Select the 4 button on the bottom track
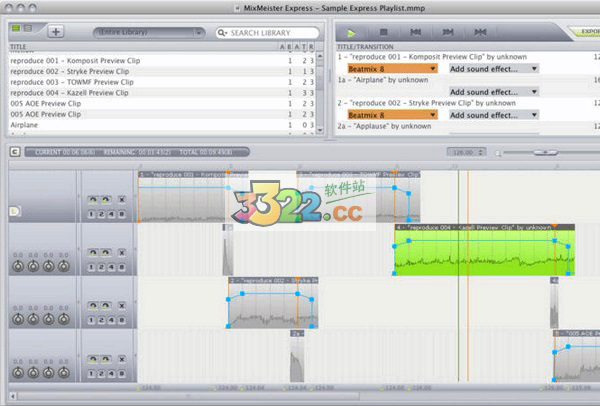Image resolution: width=600 pixels, height=406 pixels. coord(111,373)
